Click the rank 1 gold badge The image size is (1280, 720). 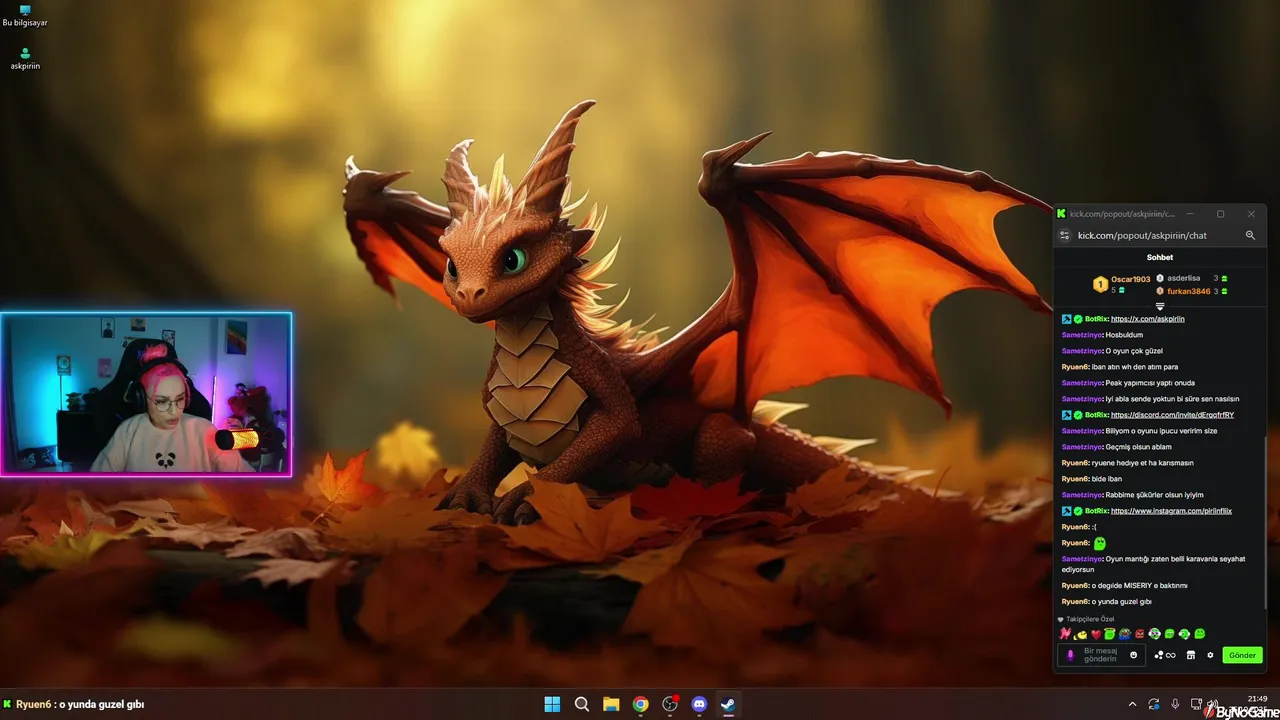click(x=1100, y=284)
